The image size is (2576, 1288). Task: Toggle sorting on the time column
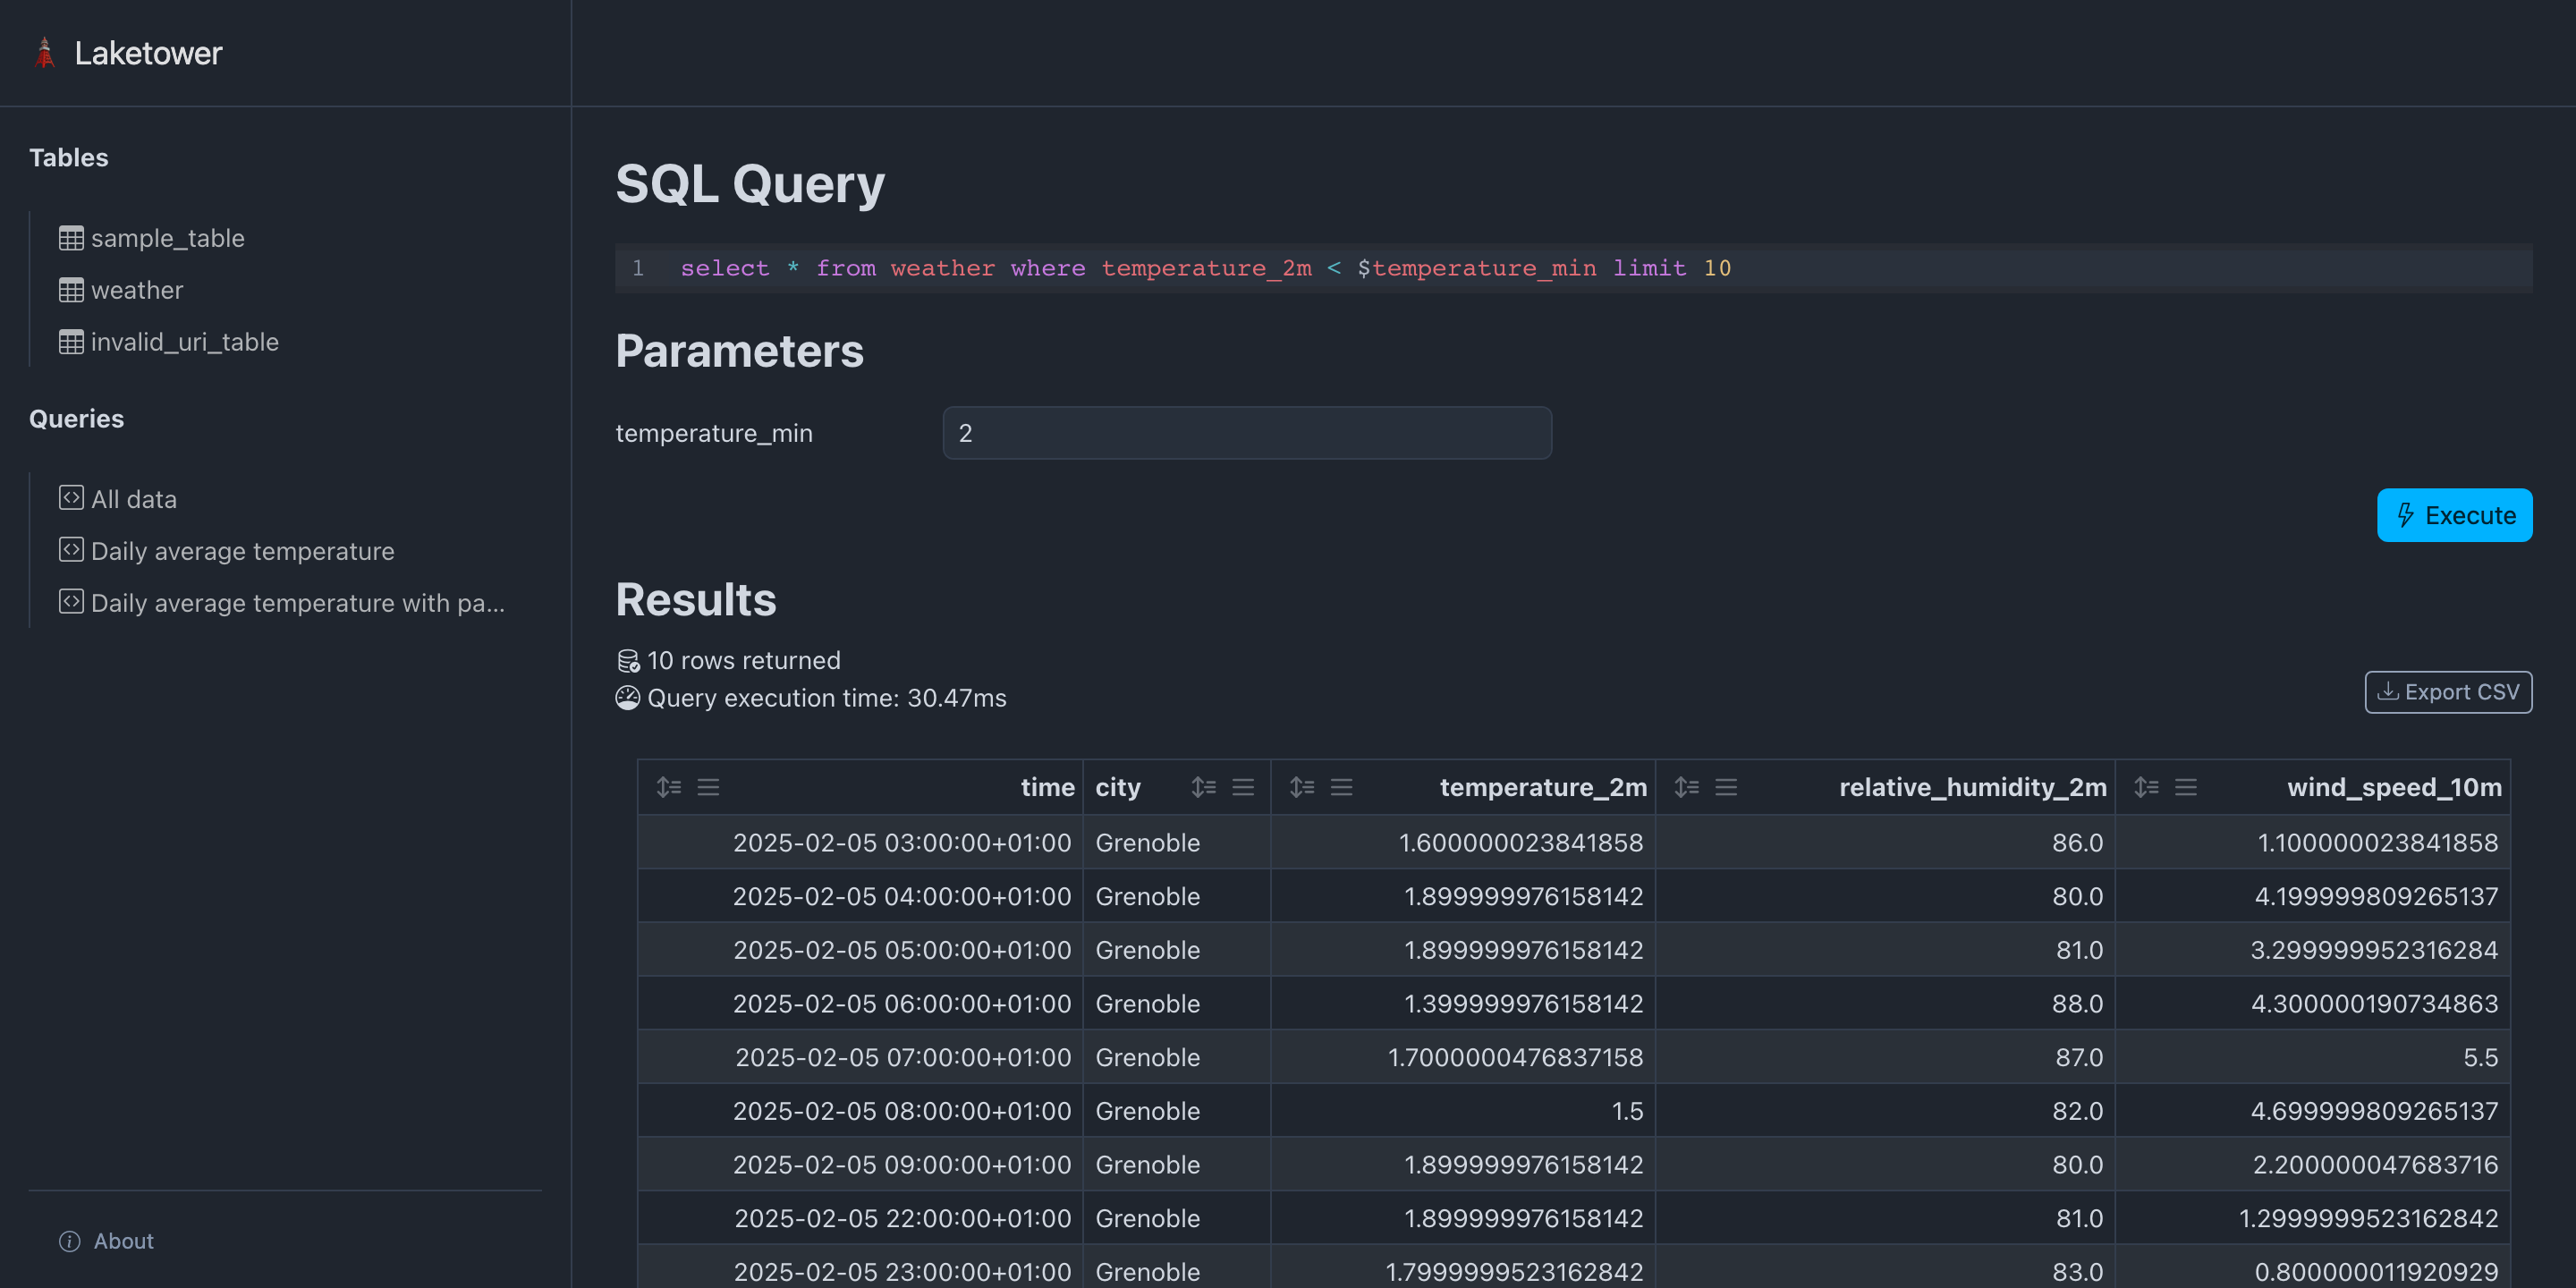(669, 786)
